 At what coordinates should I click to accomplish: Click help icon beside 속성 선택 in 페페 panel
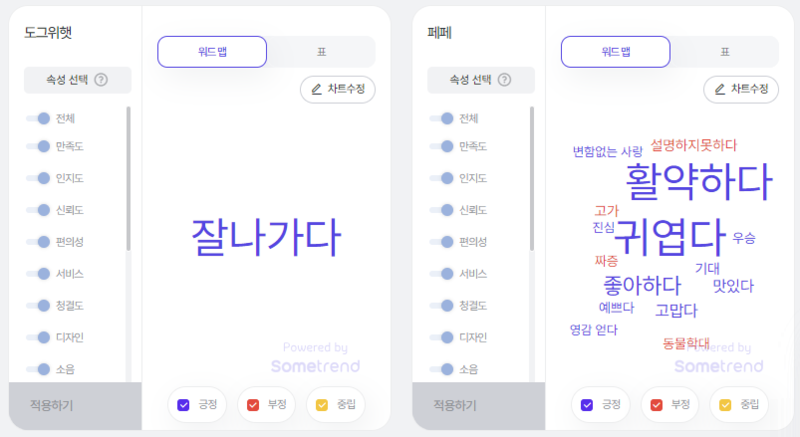coord(504,80)
